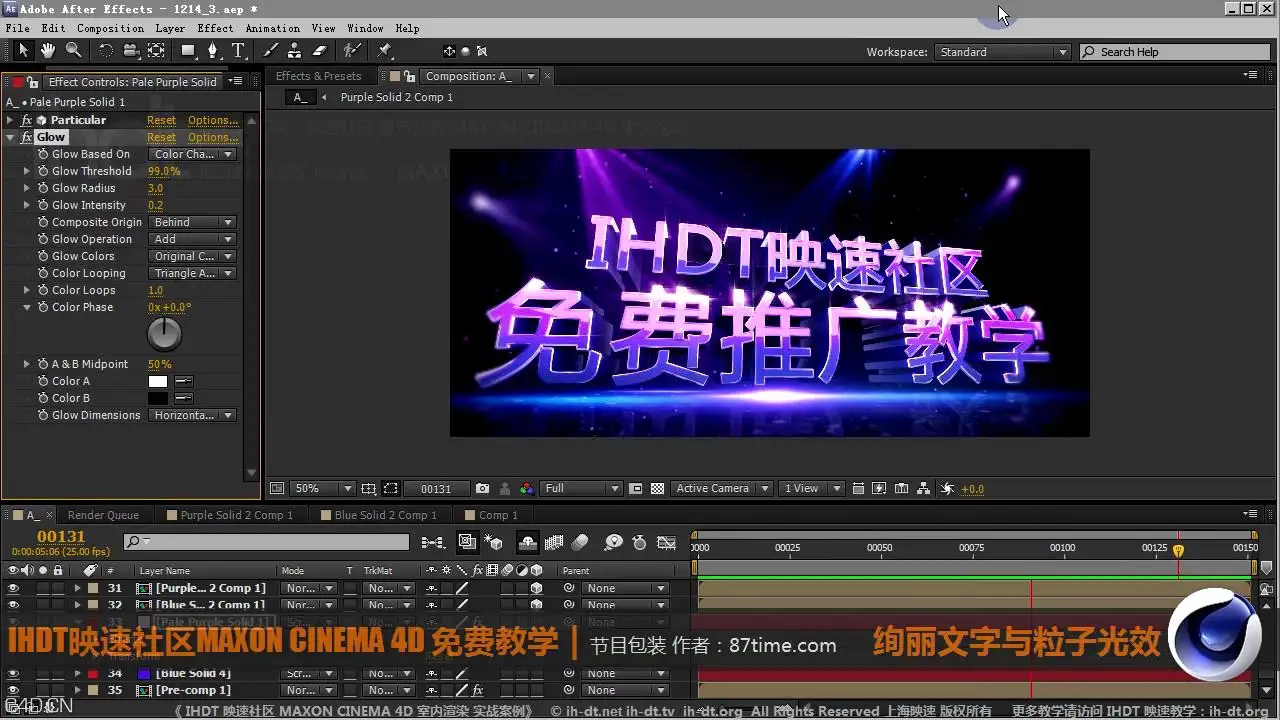Image resolution: width=1280 pixels, height=720 pixels.
Task: Select the Brush tool
Action: (270, 50)
